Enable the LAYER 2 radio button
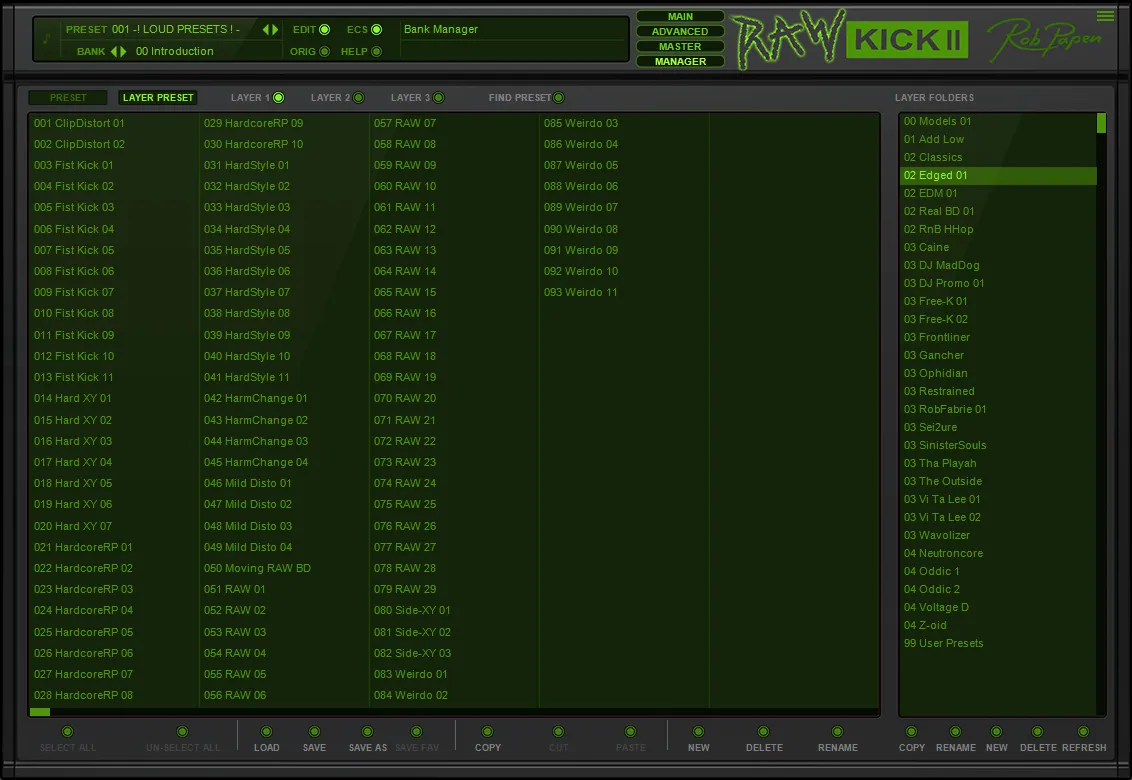The image size is (1132, 780). click(359, 98)
